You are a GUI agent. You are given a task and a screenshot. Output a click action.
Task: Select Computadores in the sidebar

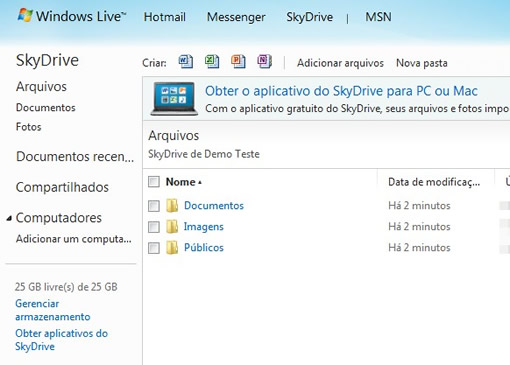tap(59, 218)
